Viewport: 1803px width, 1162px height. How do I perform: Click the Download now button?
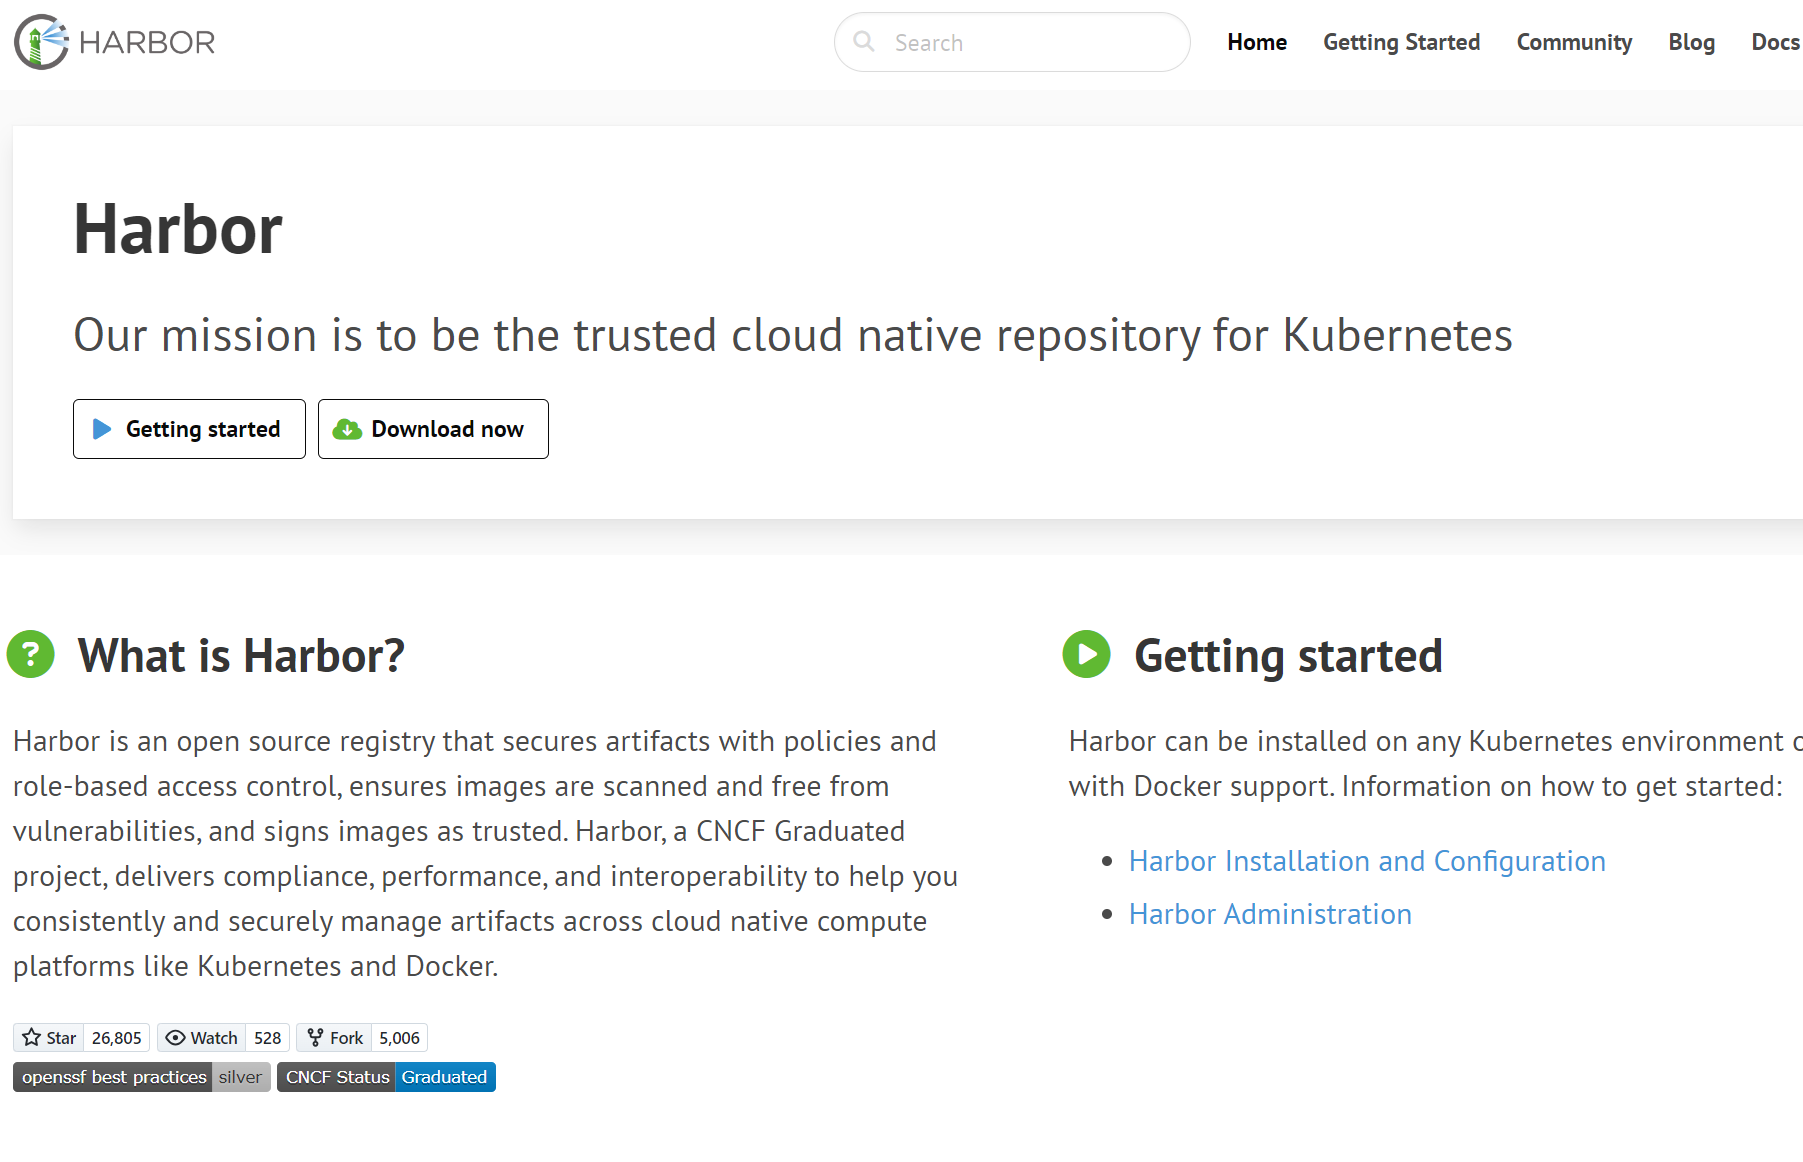pyautogui.click(x=433, y=429)
